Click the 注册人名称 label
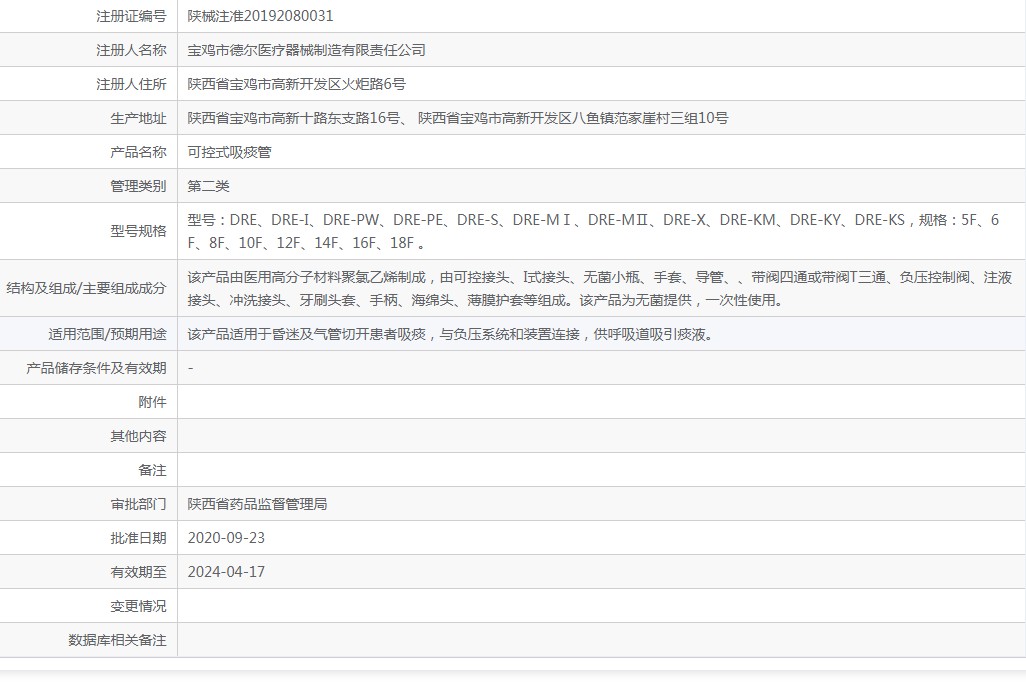 point(131,50)
